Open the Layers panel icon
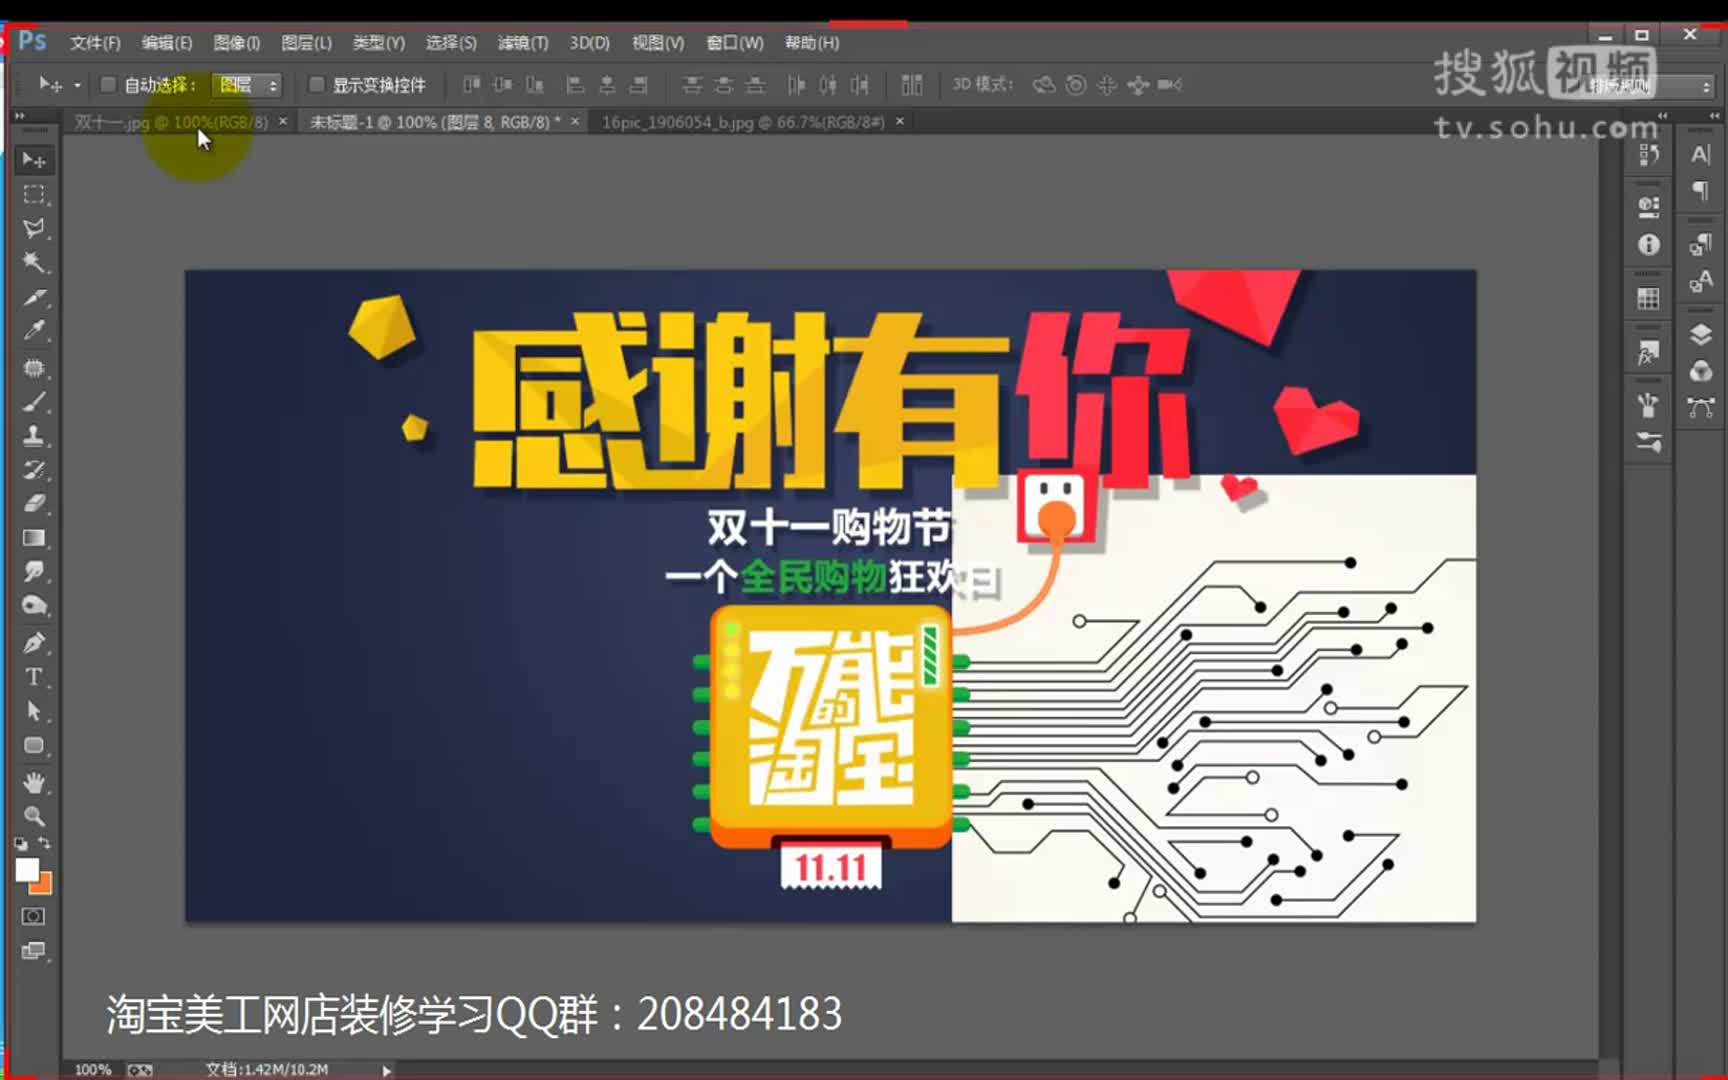The width and height of the screenshot is (1728, 1080). coord(1701,335)
